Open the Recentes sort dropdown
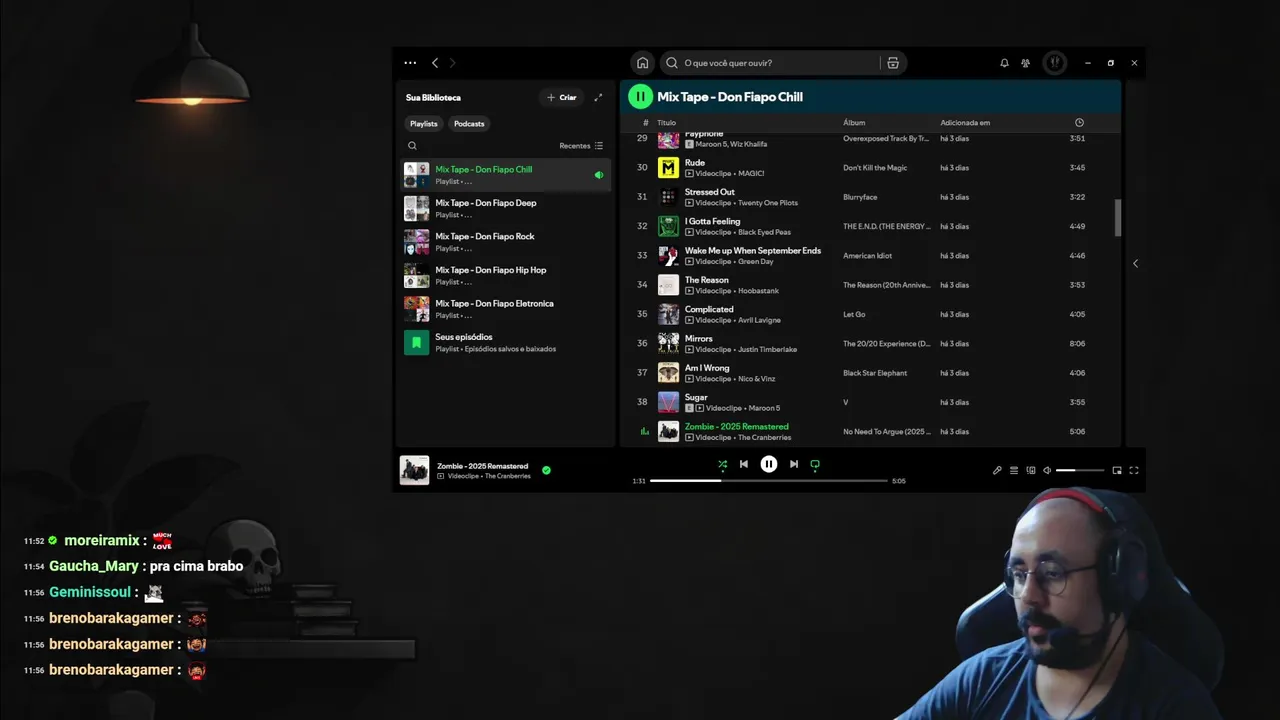Viewport: 1280px width, 720px height. 581,146
